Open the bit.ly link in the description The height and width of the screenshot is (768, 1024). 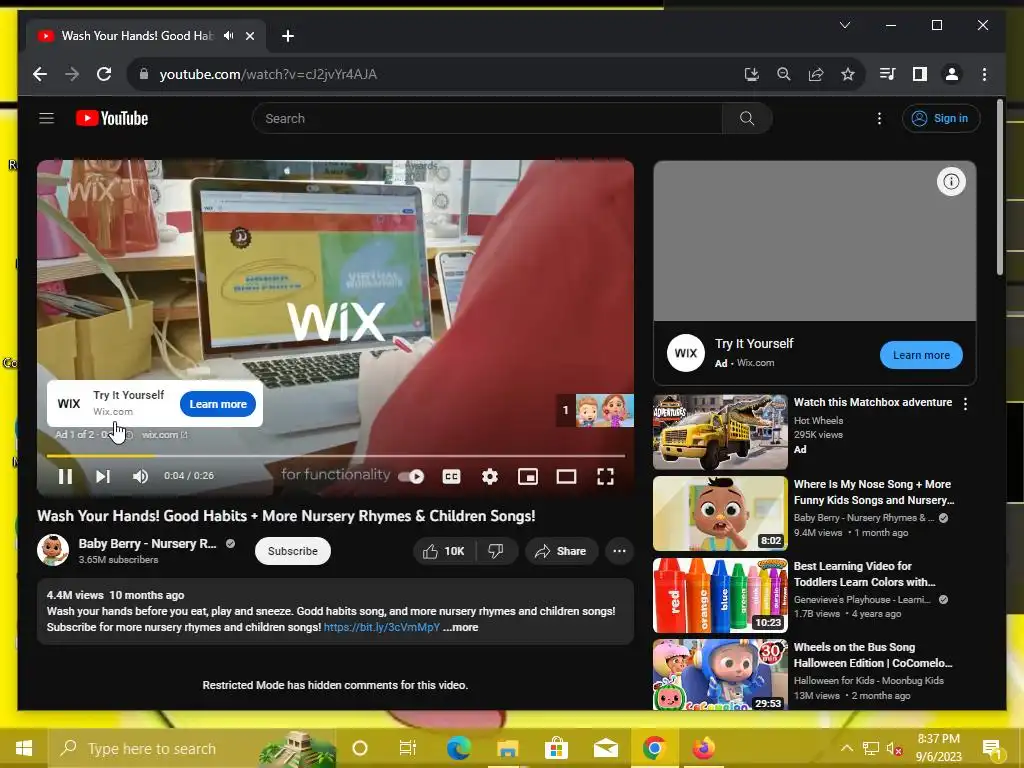coord(382,627)
